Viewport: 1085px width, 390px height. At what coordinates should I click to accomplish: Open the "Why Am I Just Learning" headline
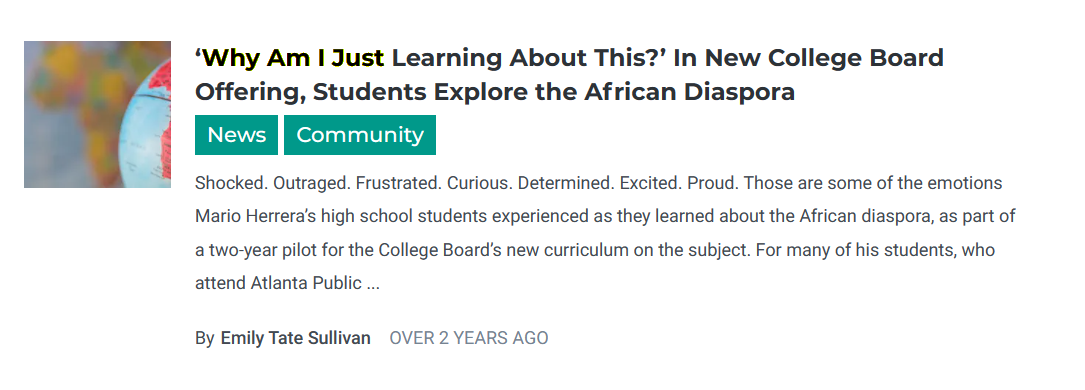[569, 74]
